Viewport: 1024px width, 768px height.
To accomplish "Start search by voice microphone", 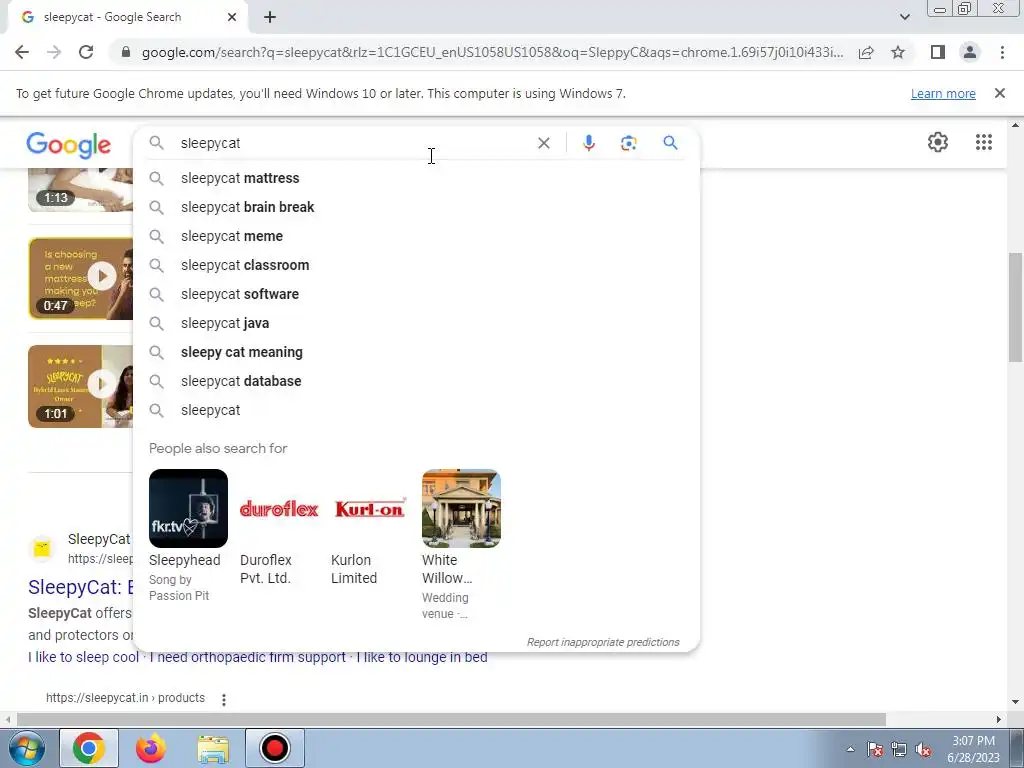I will (x=588, y=143).
